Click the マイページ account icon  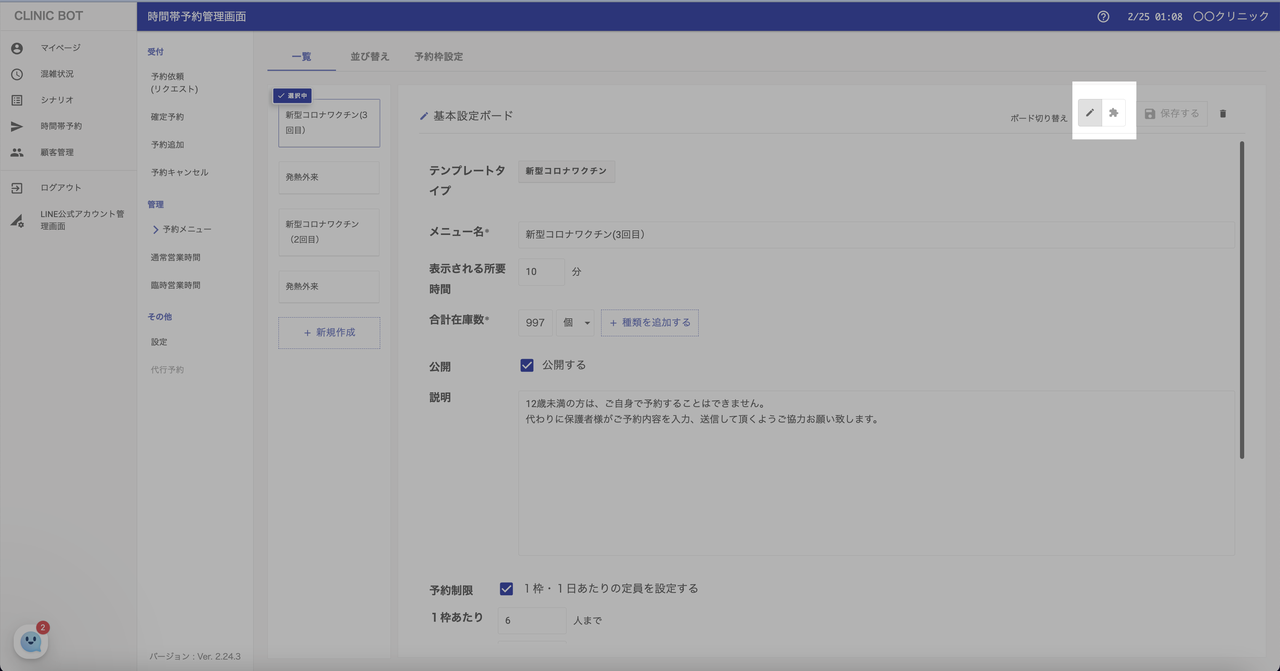17,48
